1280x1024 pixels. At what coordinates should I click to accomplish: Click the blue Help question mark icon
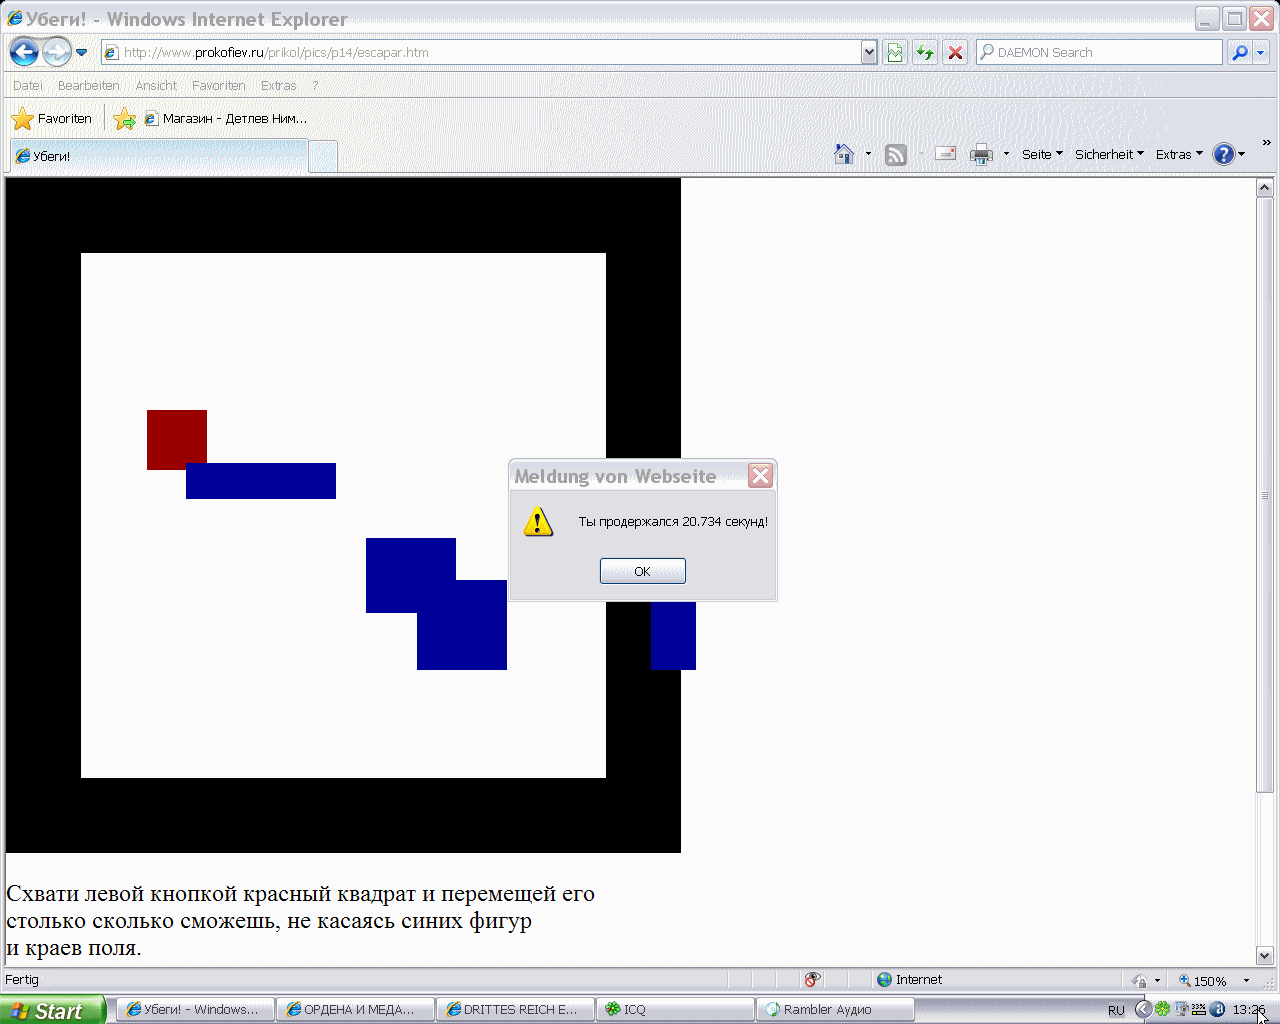[1224, 154]
